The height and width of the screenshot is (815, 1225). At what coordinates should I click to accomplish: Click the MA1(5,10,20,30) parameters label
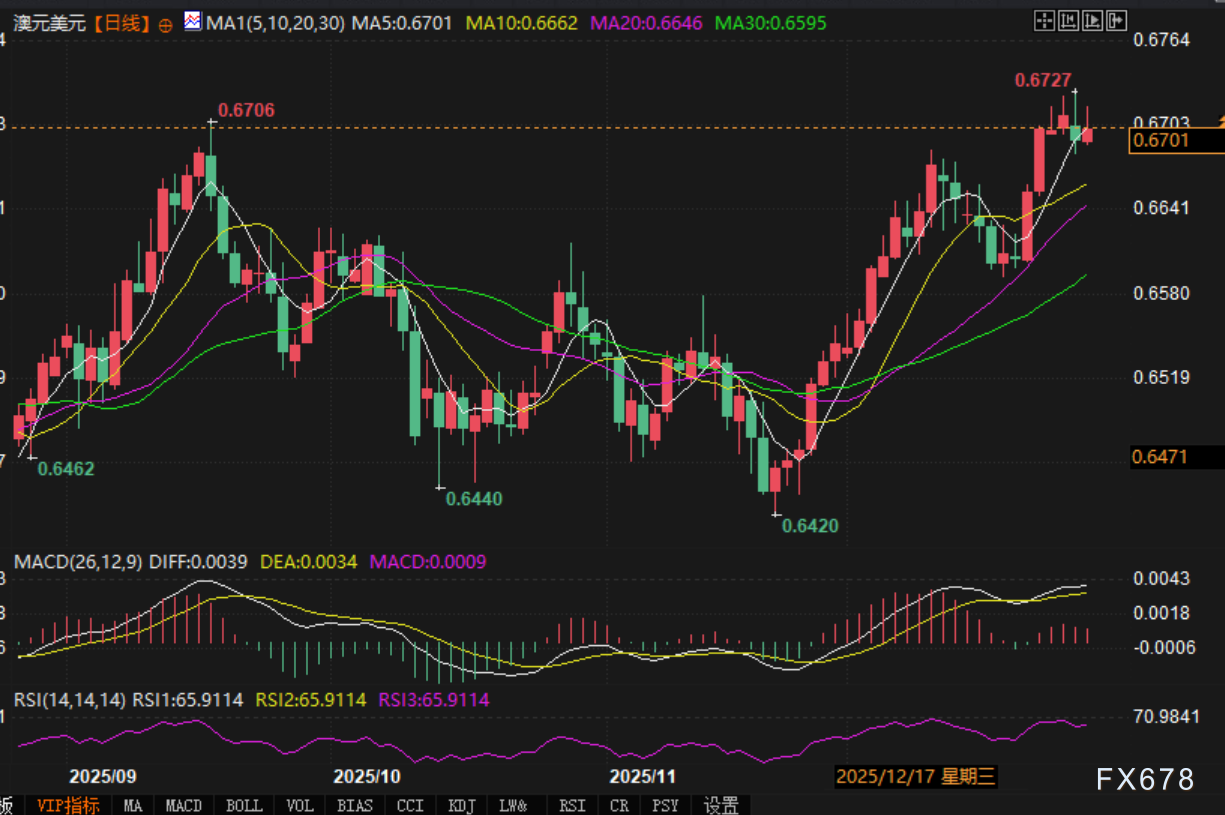pos(276,22)
